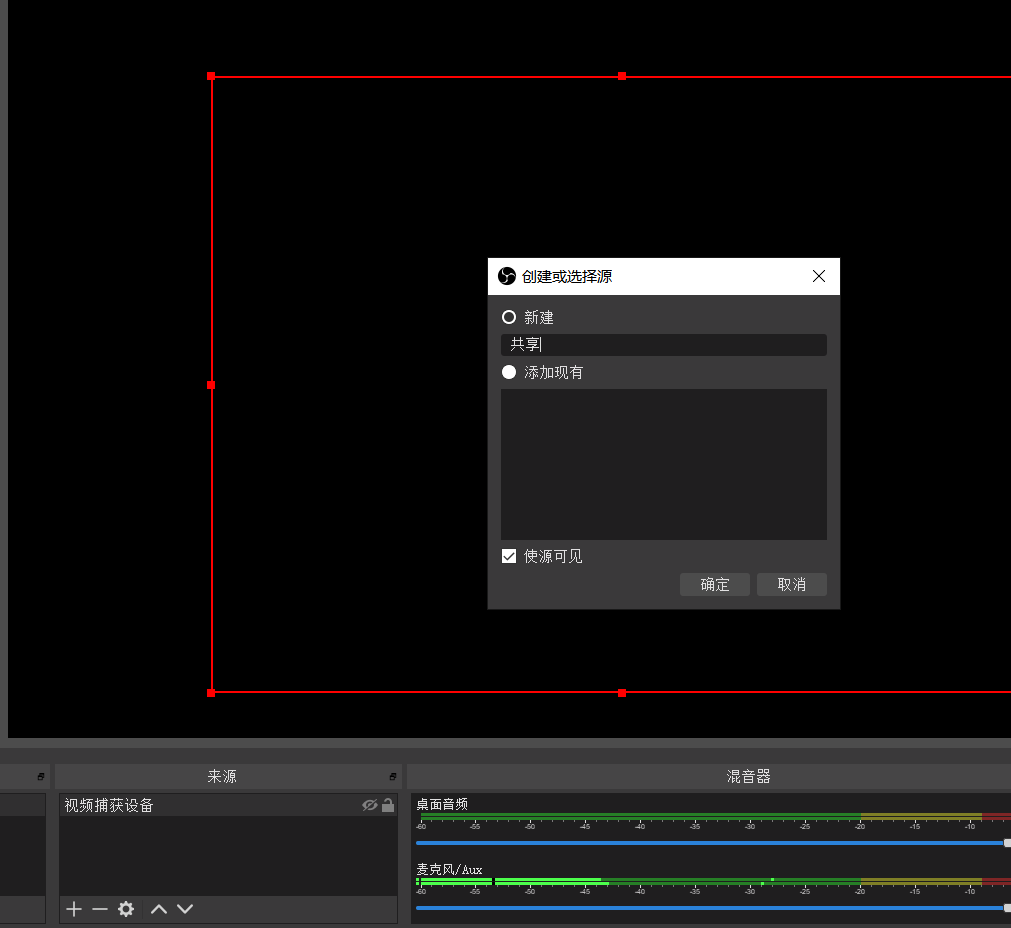The height and width of the screenshot is (928, 1011).
Task: Close the 创建或选择源 dialog
Action: [819, 276]
